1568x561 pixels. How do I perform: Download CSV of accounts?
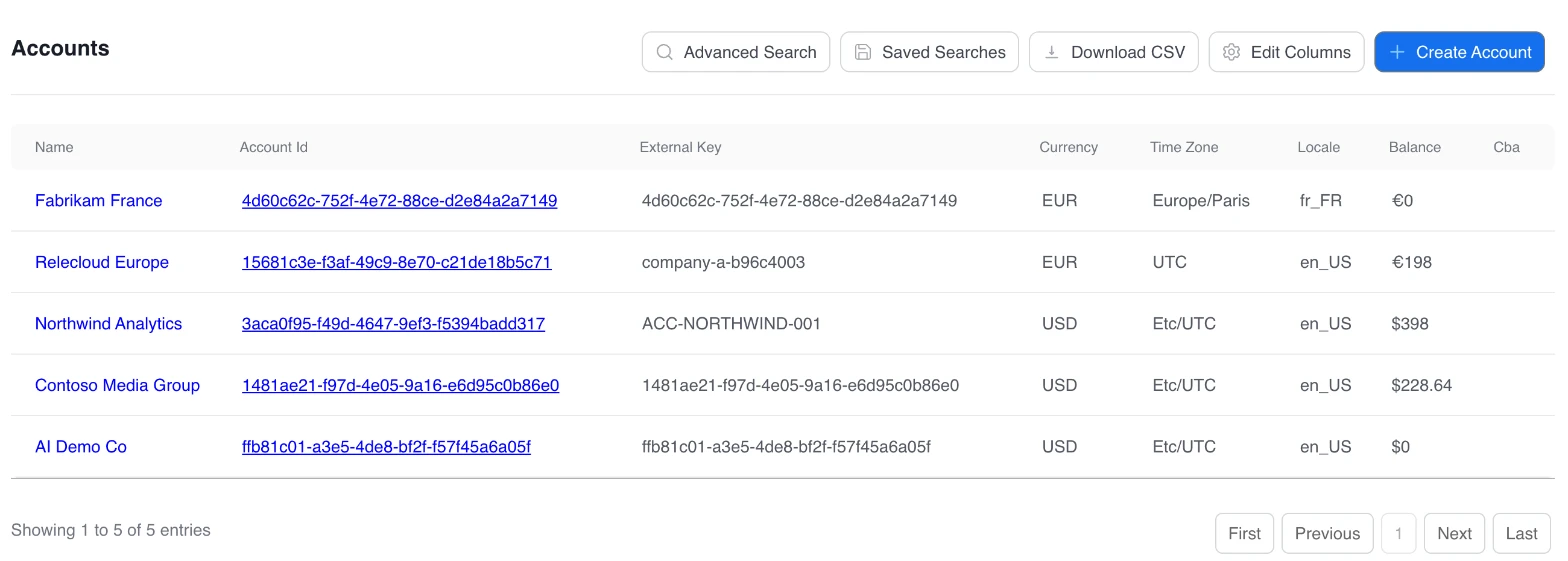pos(1114,52)
